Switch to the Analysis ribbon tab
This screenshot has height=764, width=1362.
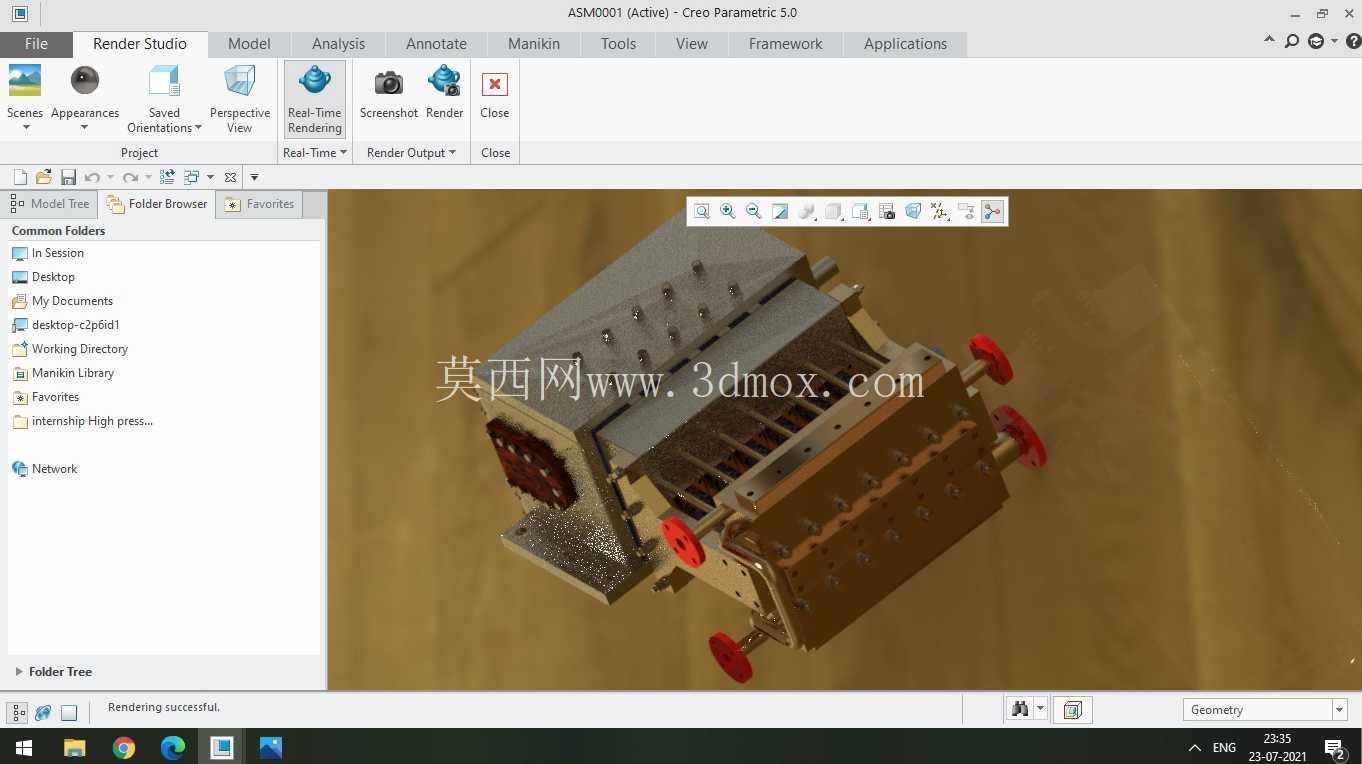(x=338, y=44)
